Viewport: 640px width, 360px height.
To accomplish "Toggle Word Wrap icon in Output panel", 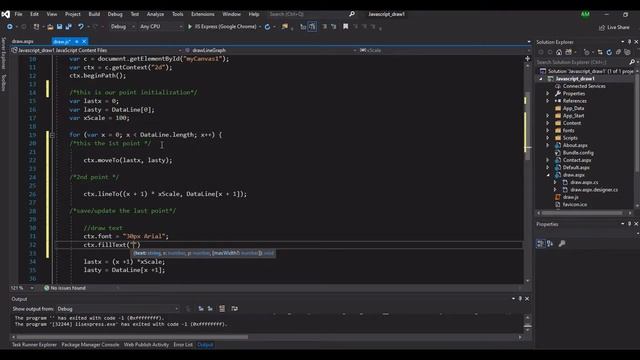I will 234,309.
